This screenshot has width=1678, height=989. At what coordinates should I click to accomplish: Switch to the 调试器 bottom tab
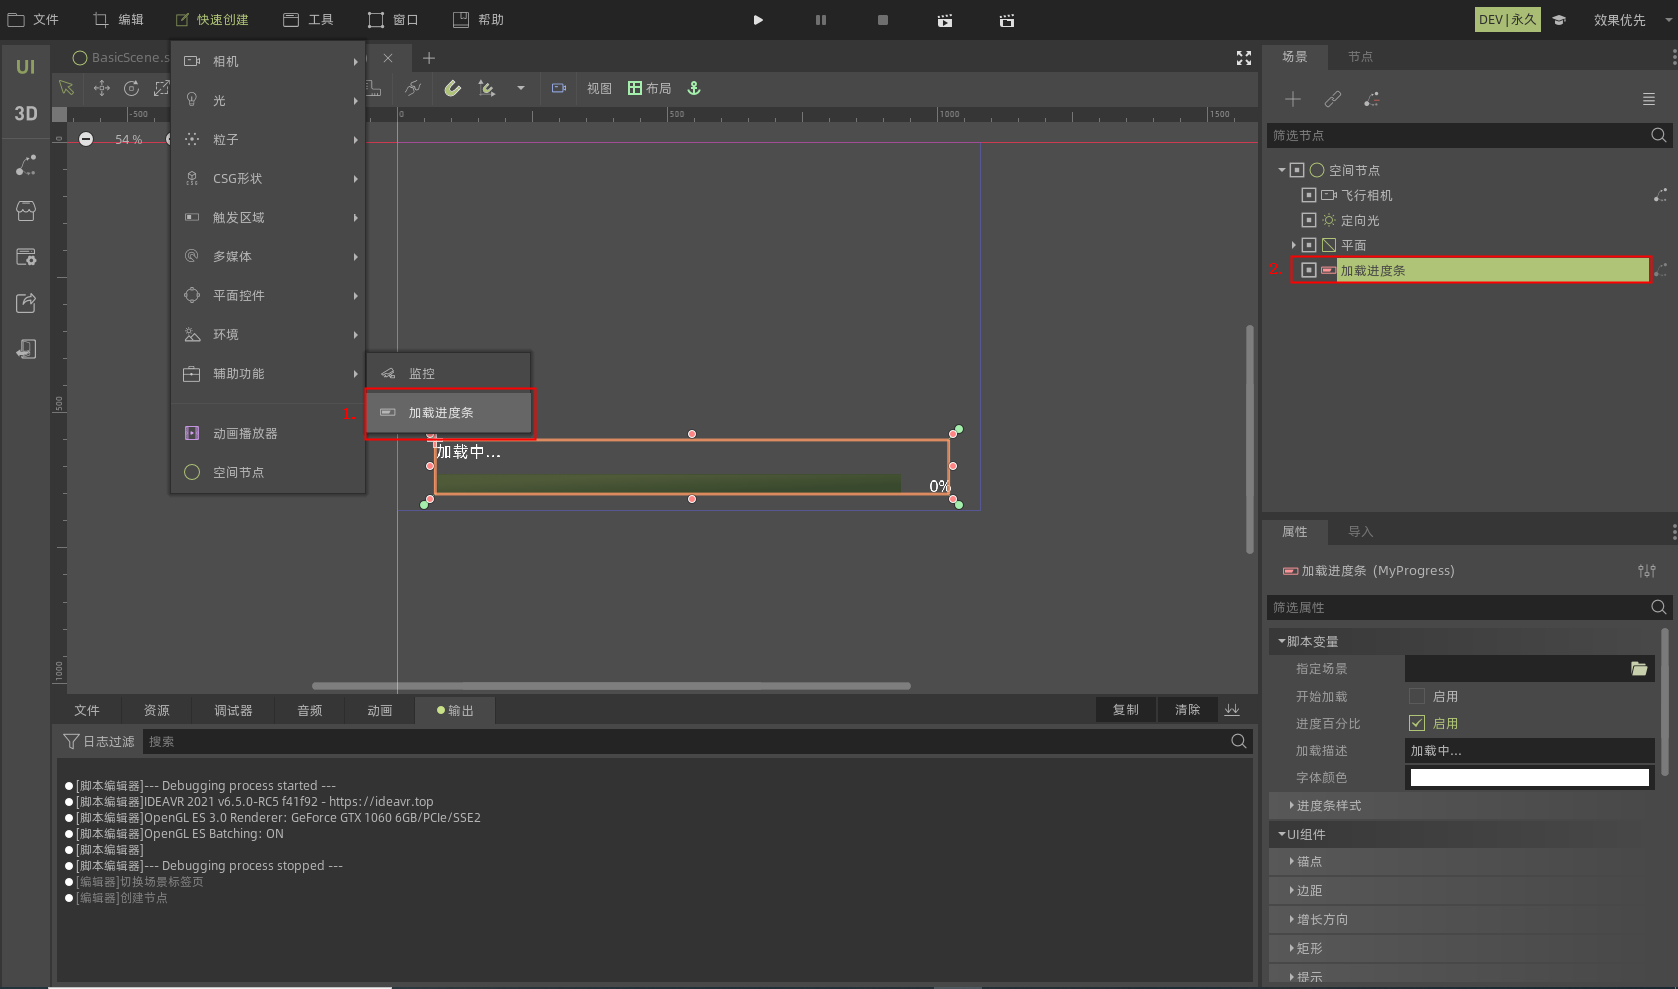(x=233, y=710)
